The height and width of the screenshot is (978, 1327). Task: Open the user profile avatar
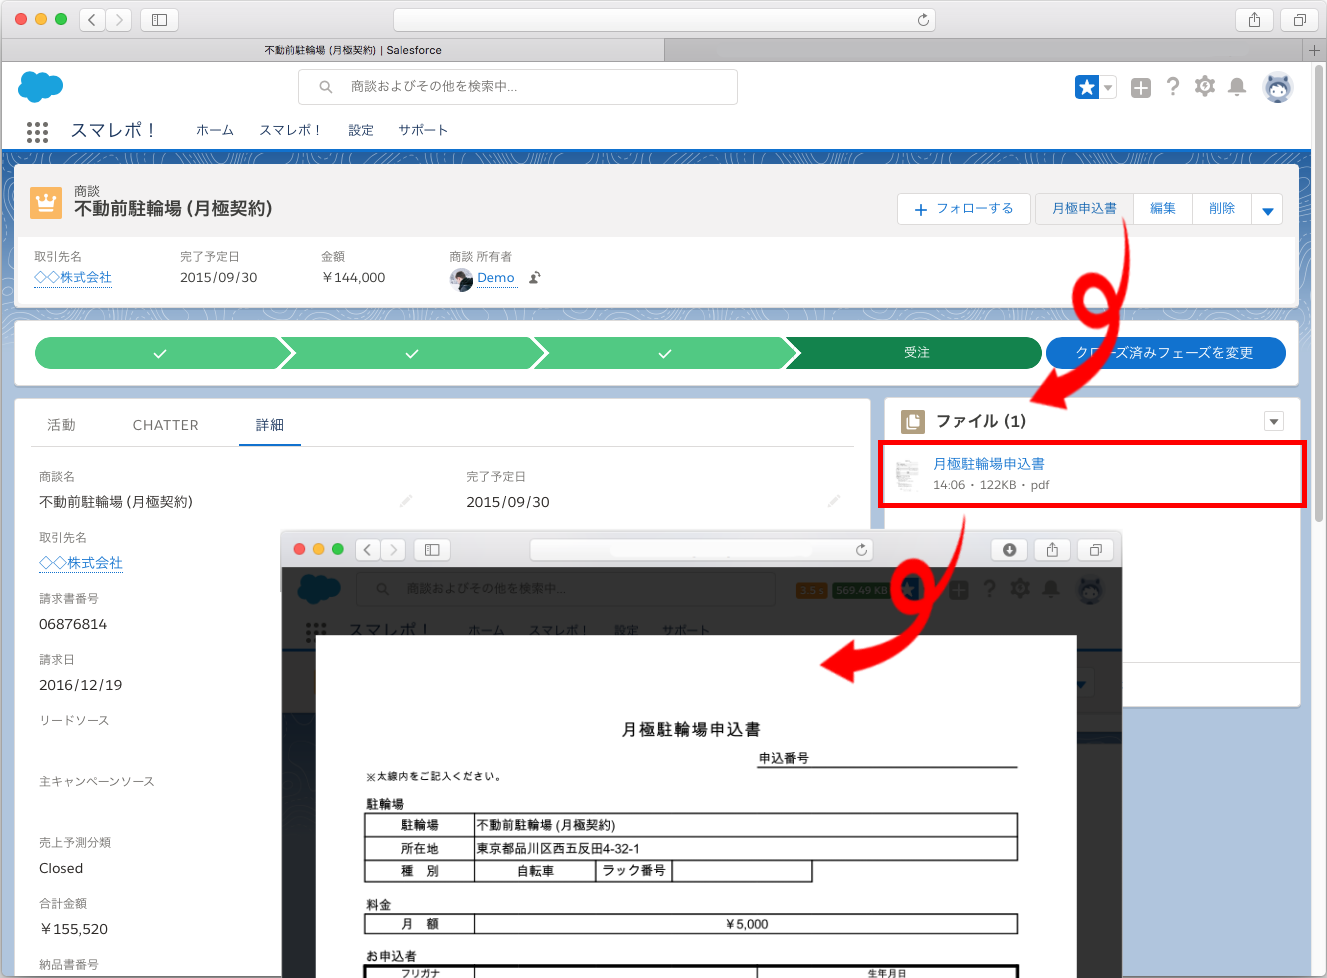coord(1278,88)
